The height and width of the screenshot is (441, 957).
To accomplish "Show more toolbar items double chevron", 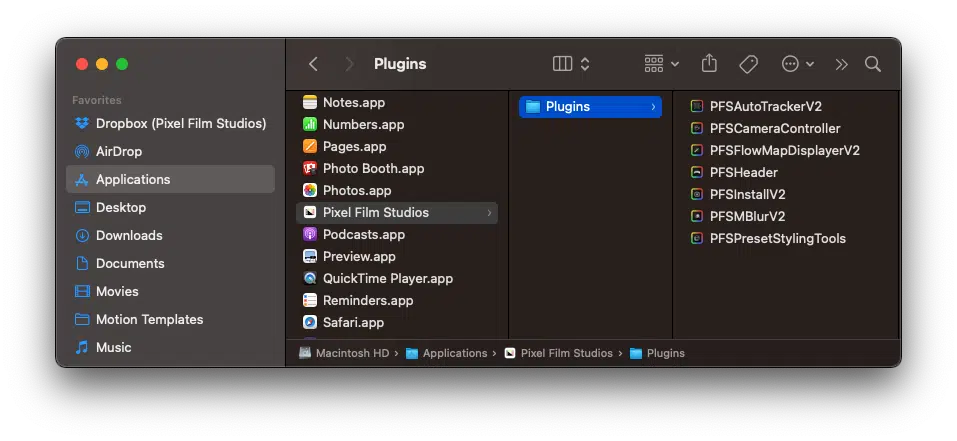I will [842, 64].
